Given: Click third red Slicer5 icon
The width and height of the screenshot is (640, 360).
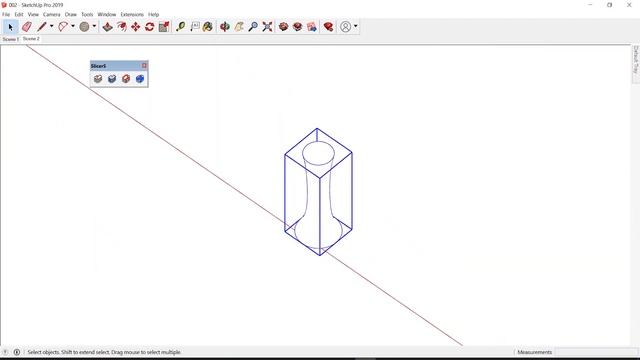Looking at the screenshot, I should tap(126, 79).
